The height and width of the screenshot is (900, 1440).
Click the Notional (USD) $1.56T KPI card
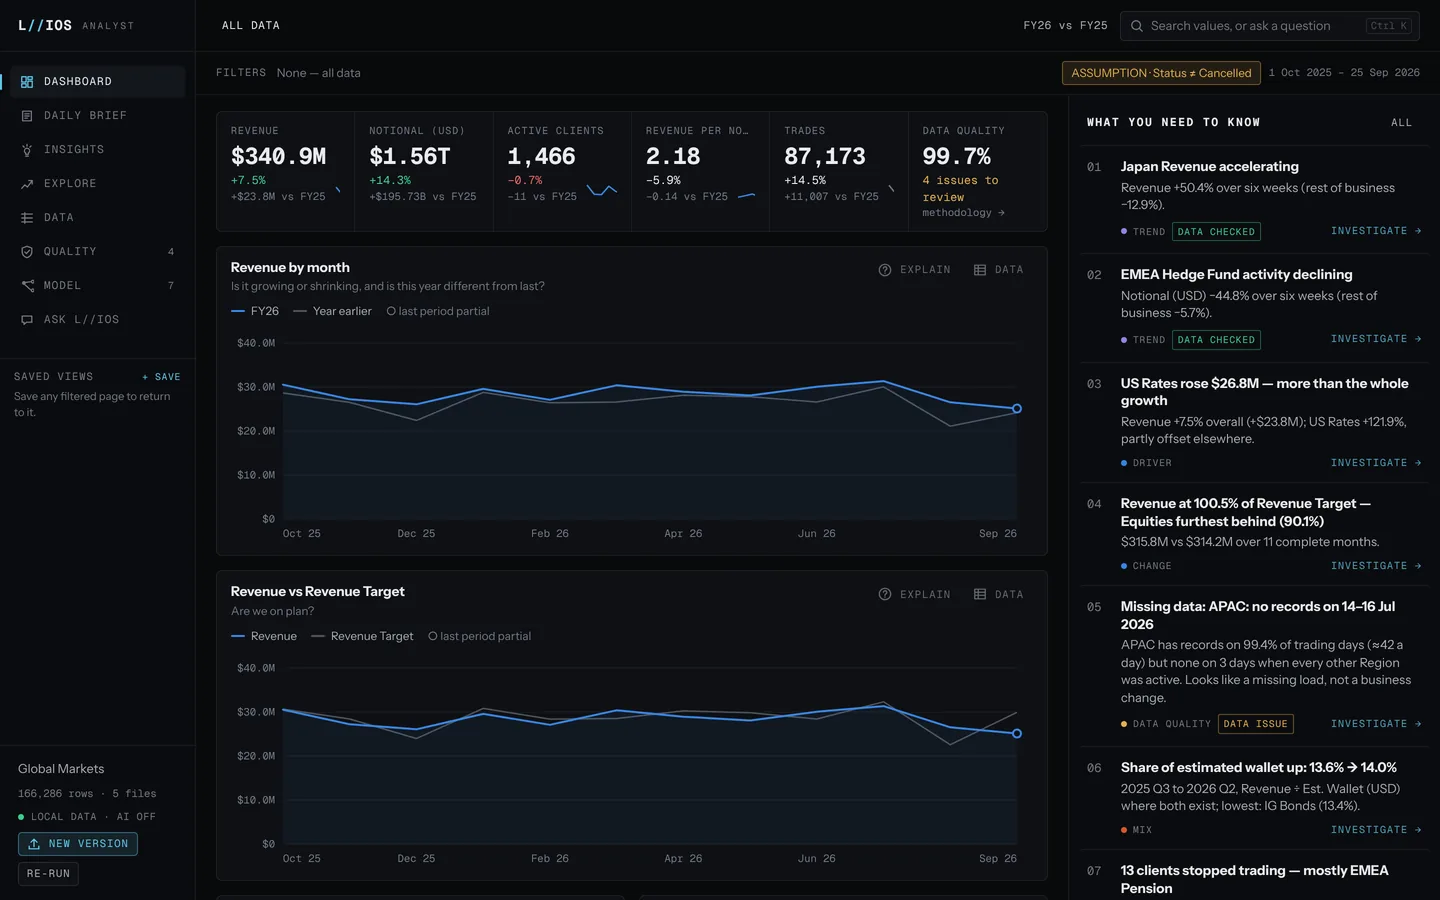[x=423, y=171]
